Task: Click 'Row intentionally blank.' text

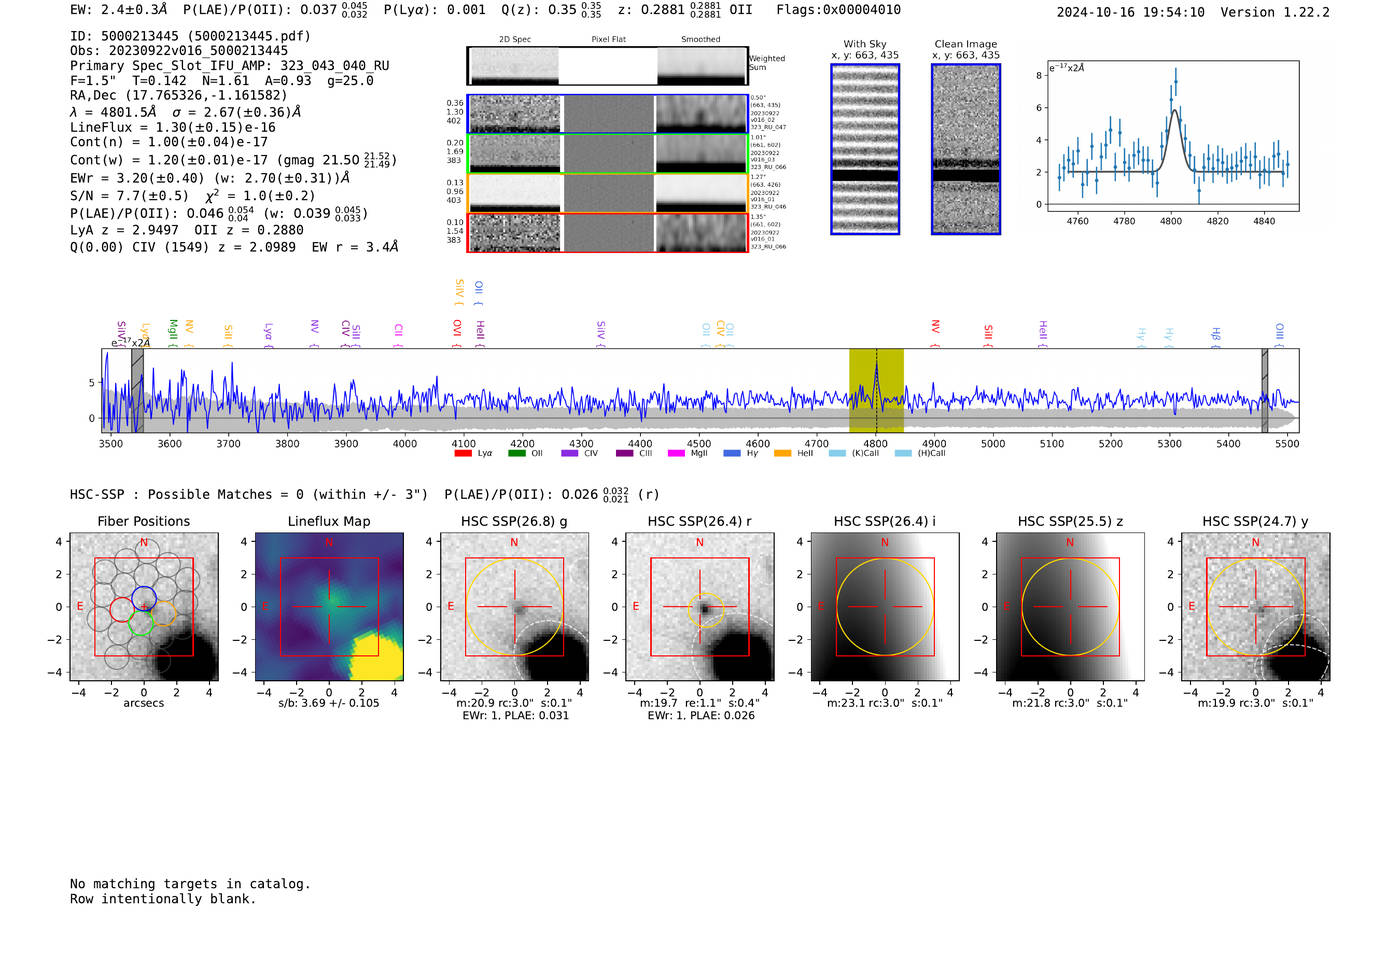Action: tap(163, 899)
